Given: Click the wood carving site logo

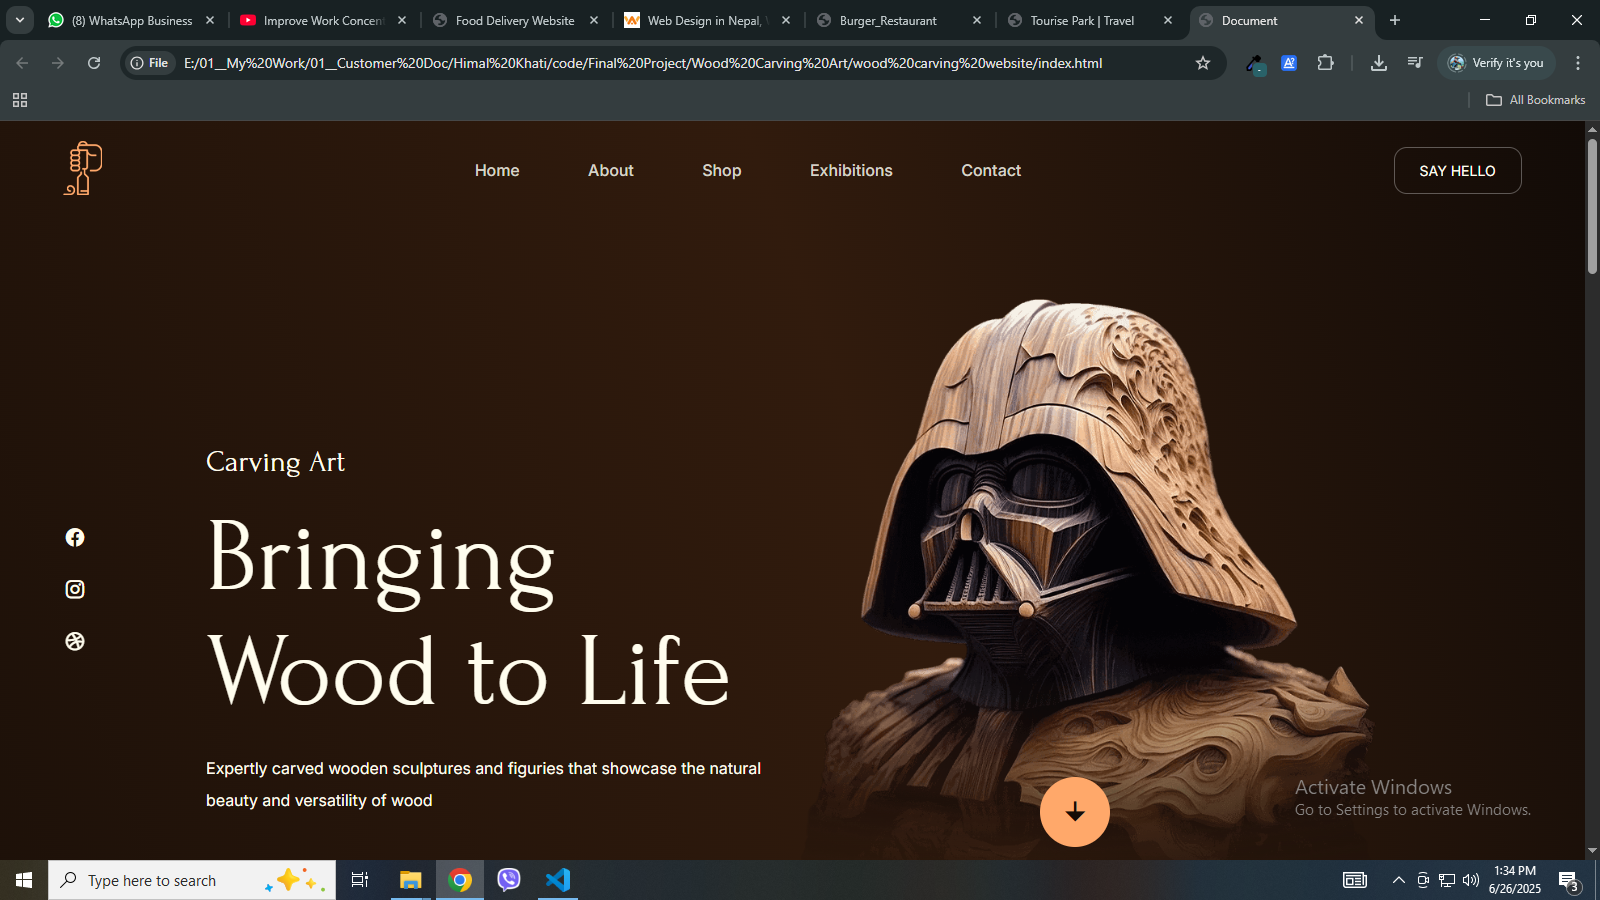Looking at the screenshot, I should (84, 169).
